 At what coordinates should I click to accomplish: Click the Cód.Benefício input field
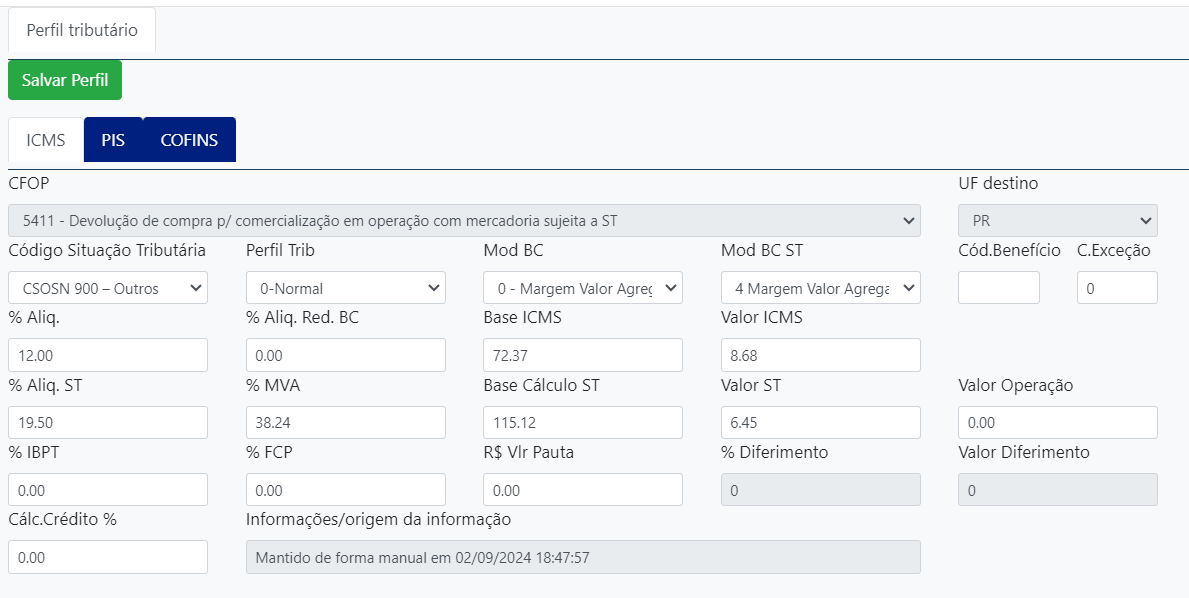coord(998,288)
